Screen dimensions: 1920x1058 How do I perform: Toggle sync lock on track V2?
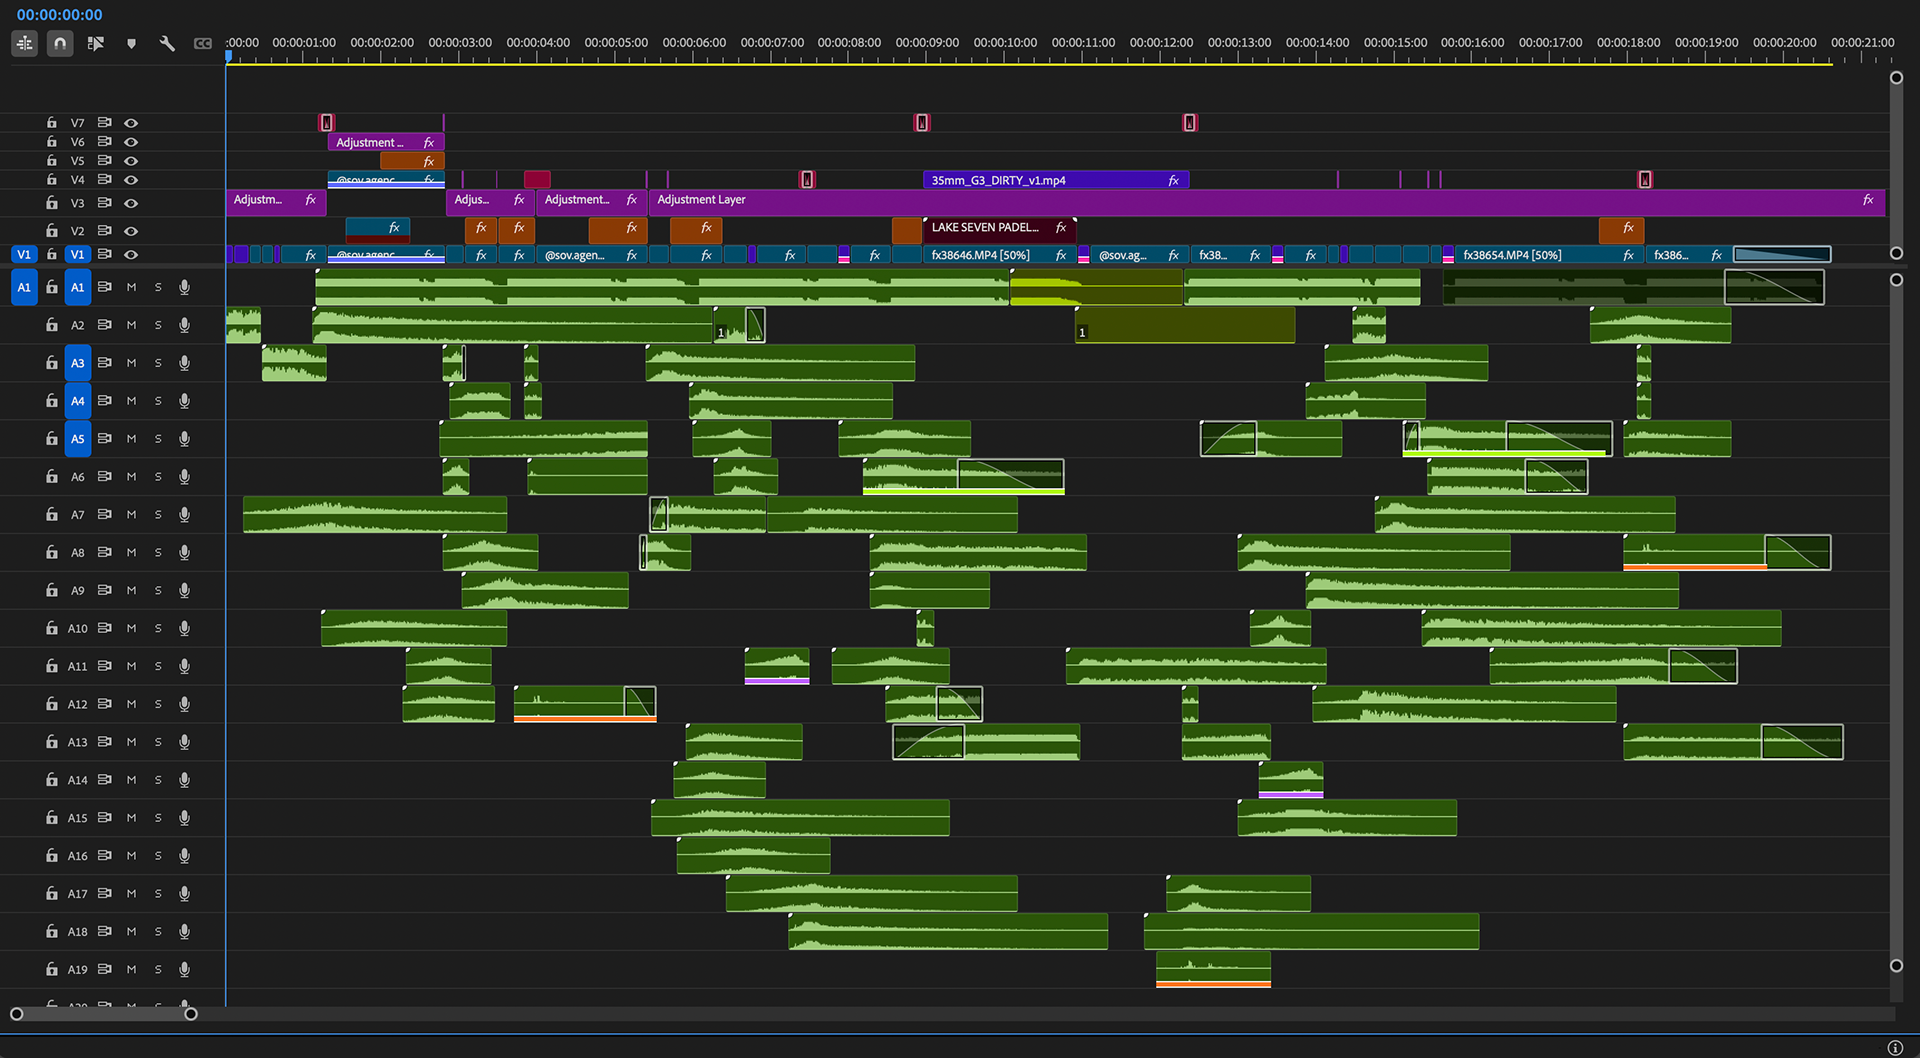(x=104, y=230)
